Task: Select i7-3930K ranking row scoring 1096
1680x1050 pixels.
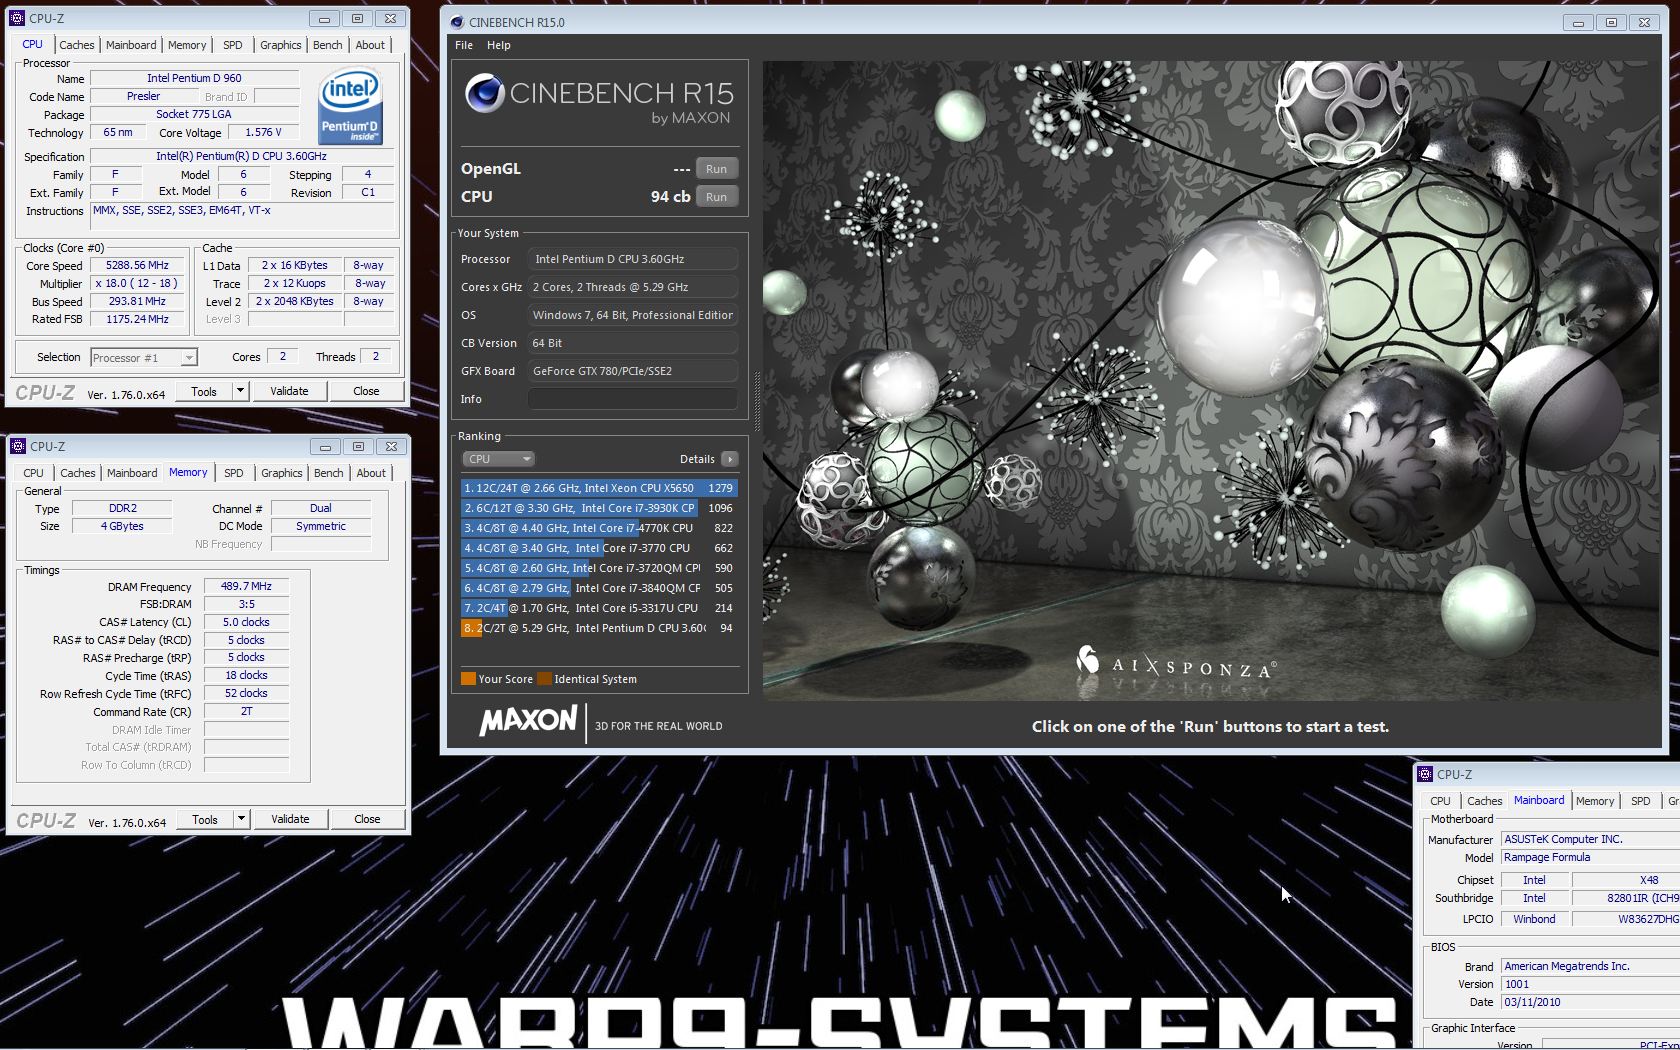Action: tap(599, 508)
